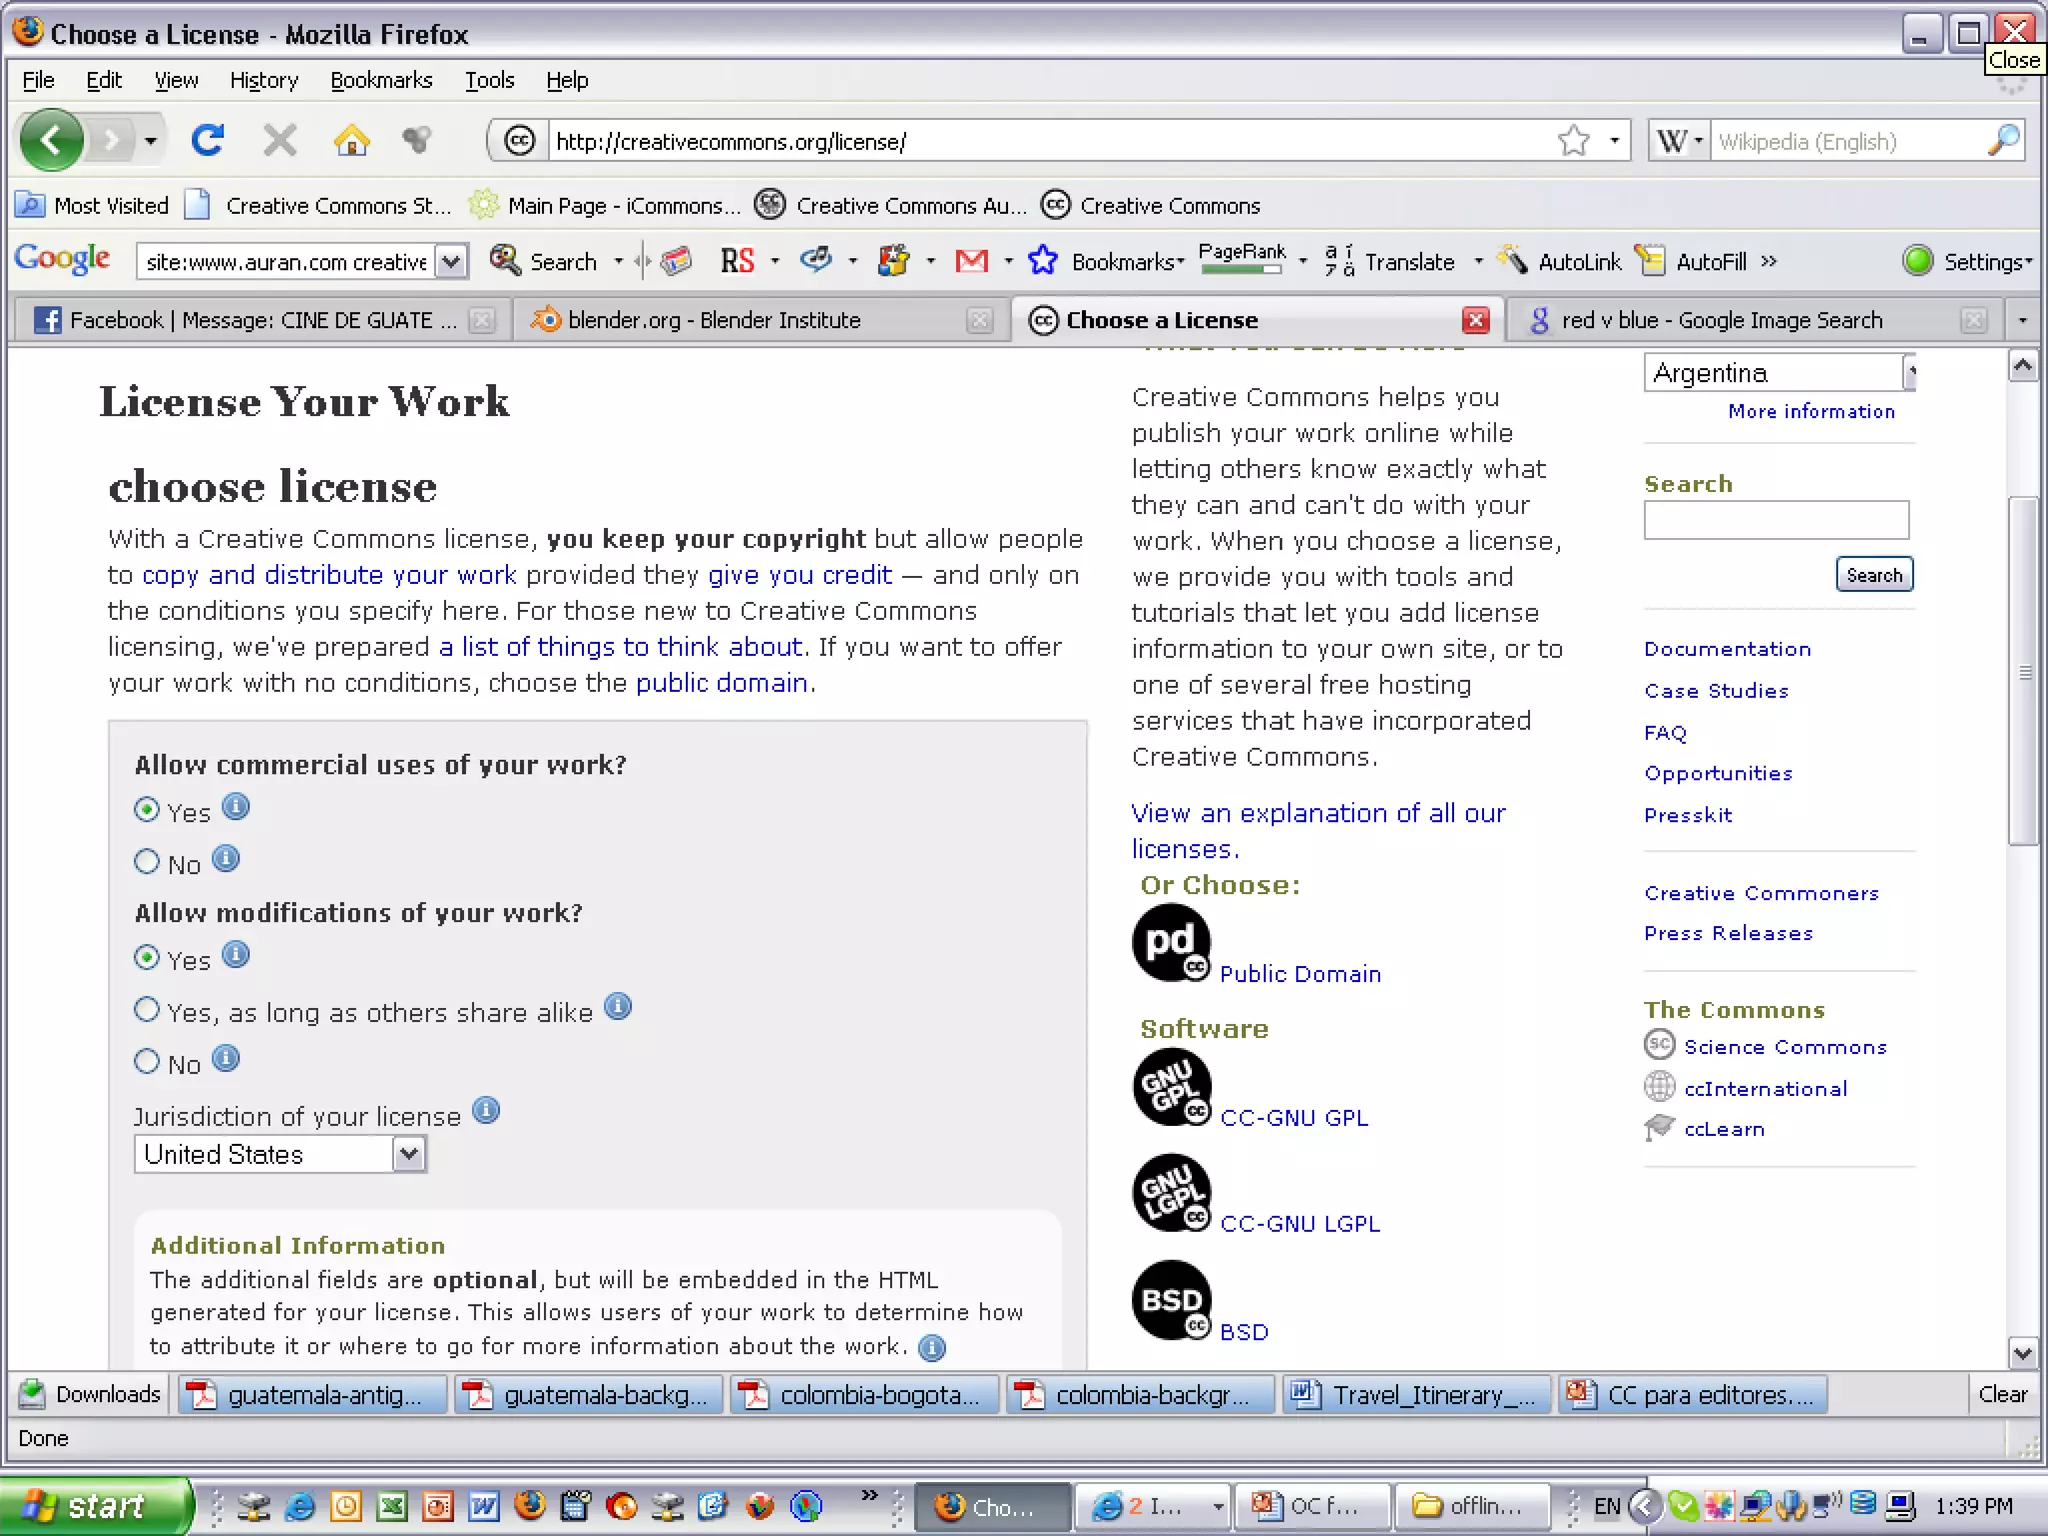The width and height of the screenshot is (2048, 1536).
Task: Click the scrollbar up arrow
Action: pyautogui.click(x=2023, y=367)
